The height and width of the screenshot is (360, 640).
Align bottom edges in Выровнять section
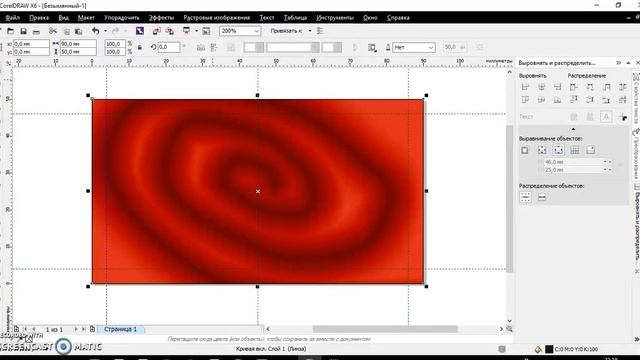coord(557,100)
